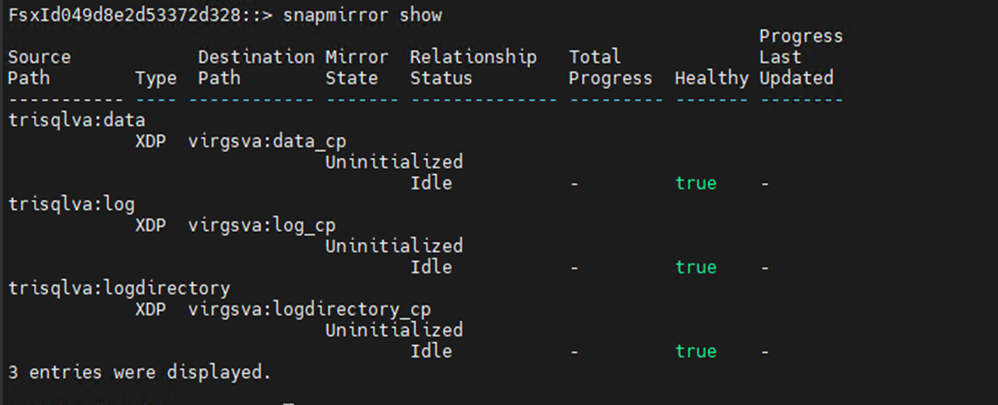The height and width of the screenshot is (405, 998).
Task: Click the "3 entries were displayed." message
Action: tap(139, 372)
